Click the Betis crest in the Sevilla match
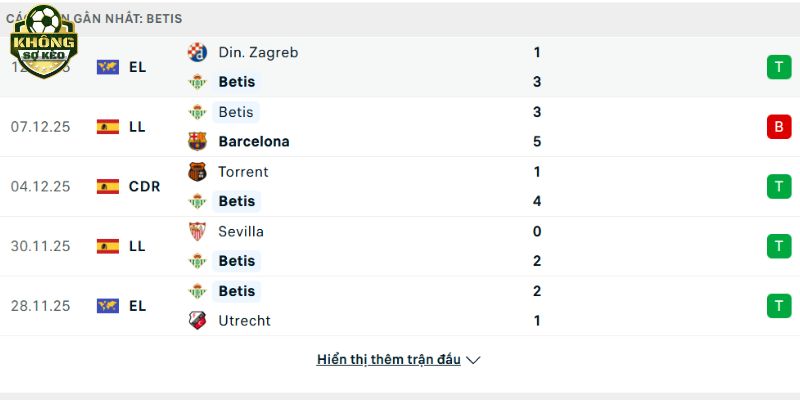Screen dimensions: 800x400 [x=197, y=261]
